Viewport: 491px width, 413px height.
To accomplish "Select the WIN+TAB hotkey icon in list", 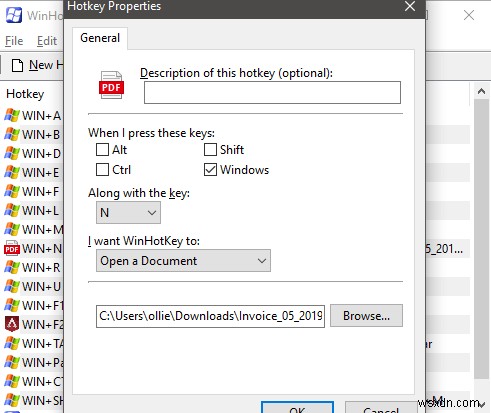I will tap(12, 343).
